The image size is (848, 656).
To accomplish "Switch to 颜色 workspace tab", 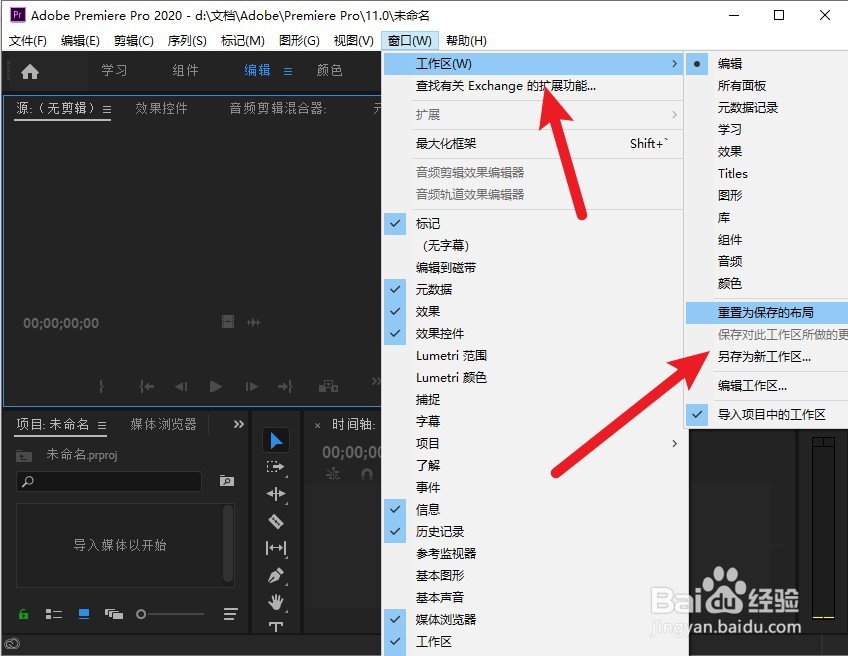I will 329,70.
